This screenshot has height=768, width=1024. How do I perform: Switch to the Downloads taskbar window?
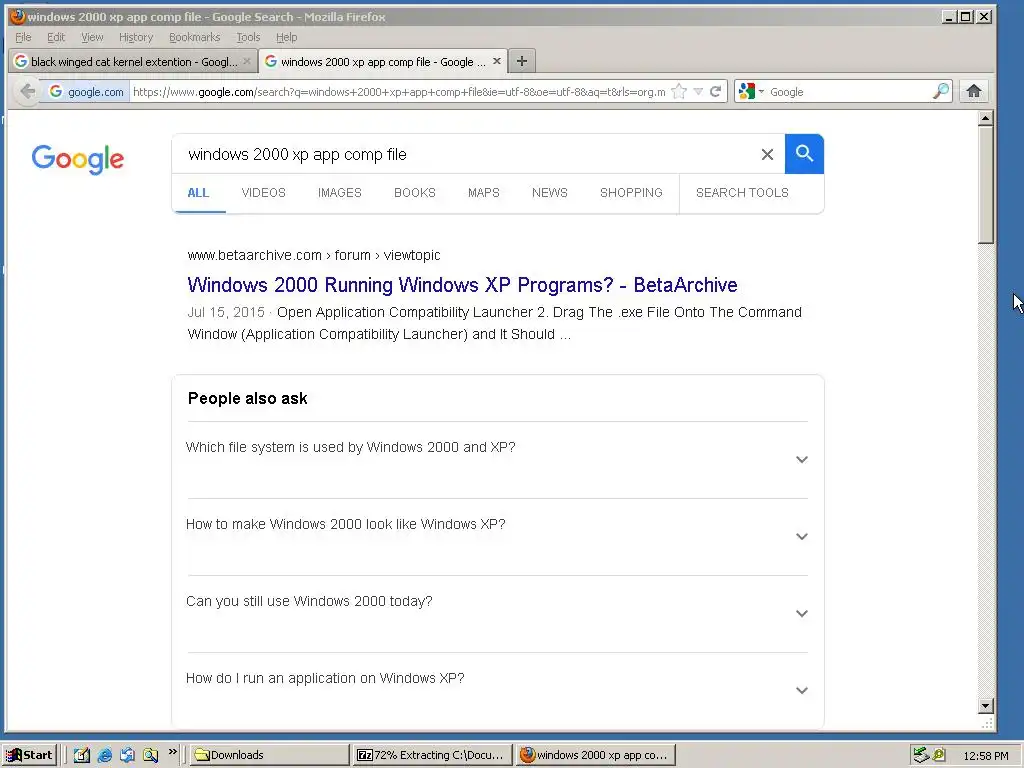pos(269,755)
